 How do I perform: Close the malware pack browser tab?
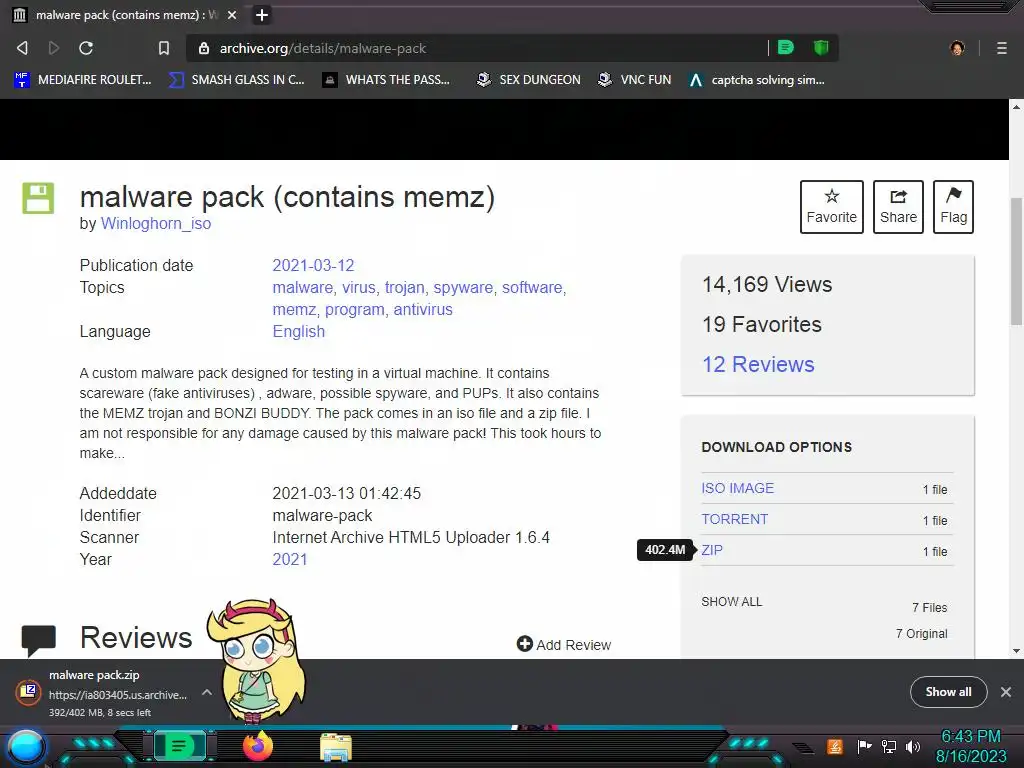coord(232,14)
